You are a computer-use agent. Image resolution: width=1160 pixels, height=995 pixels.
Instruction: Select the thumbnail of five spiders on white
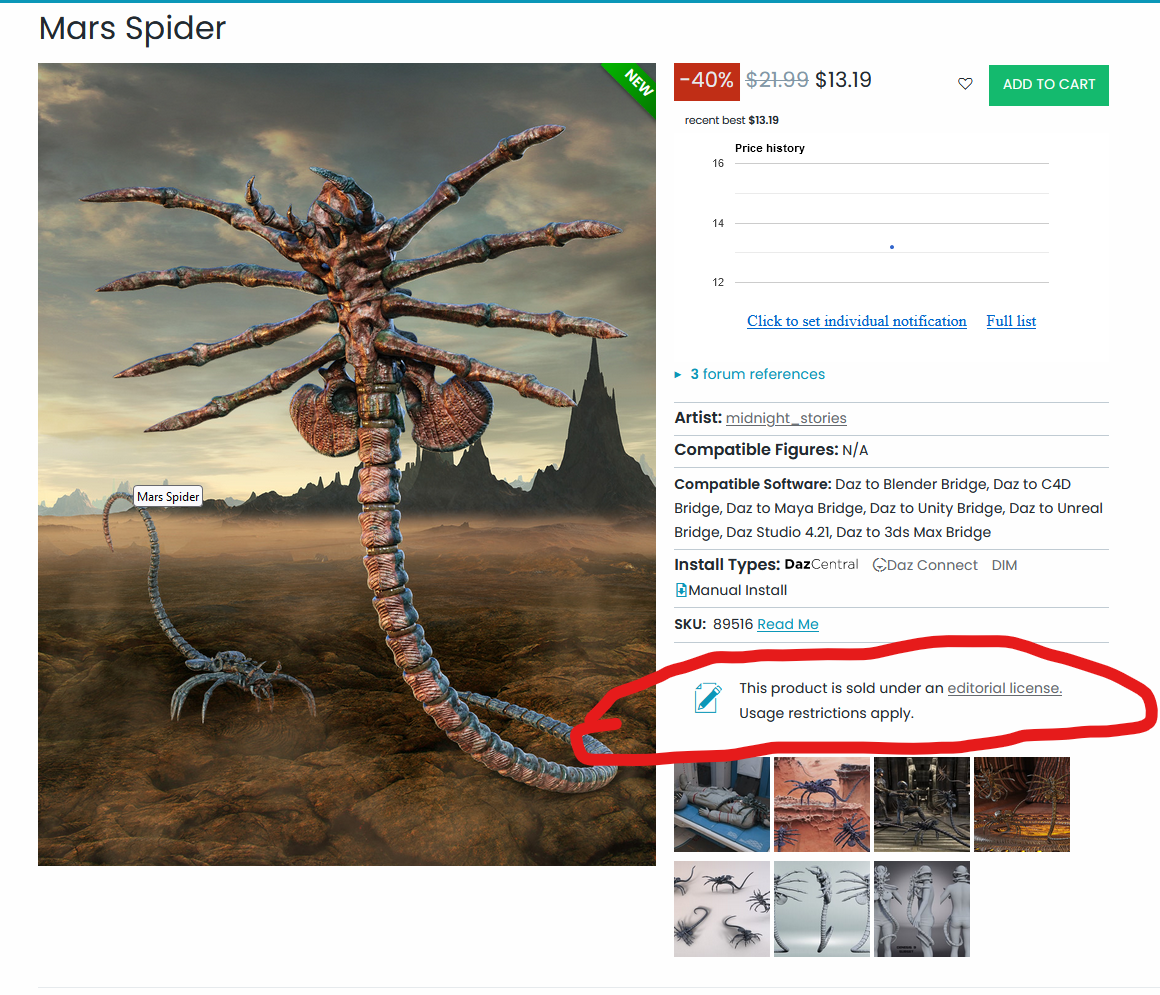coord(721,908)
